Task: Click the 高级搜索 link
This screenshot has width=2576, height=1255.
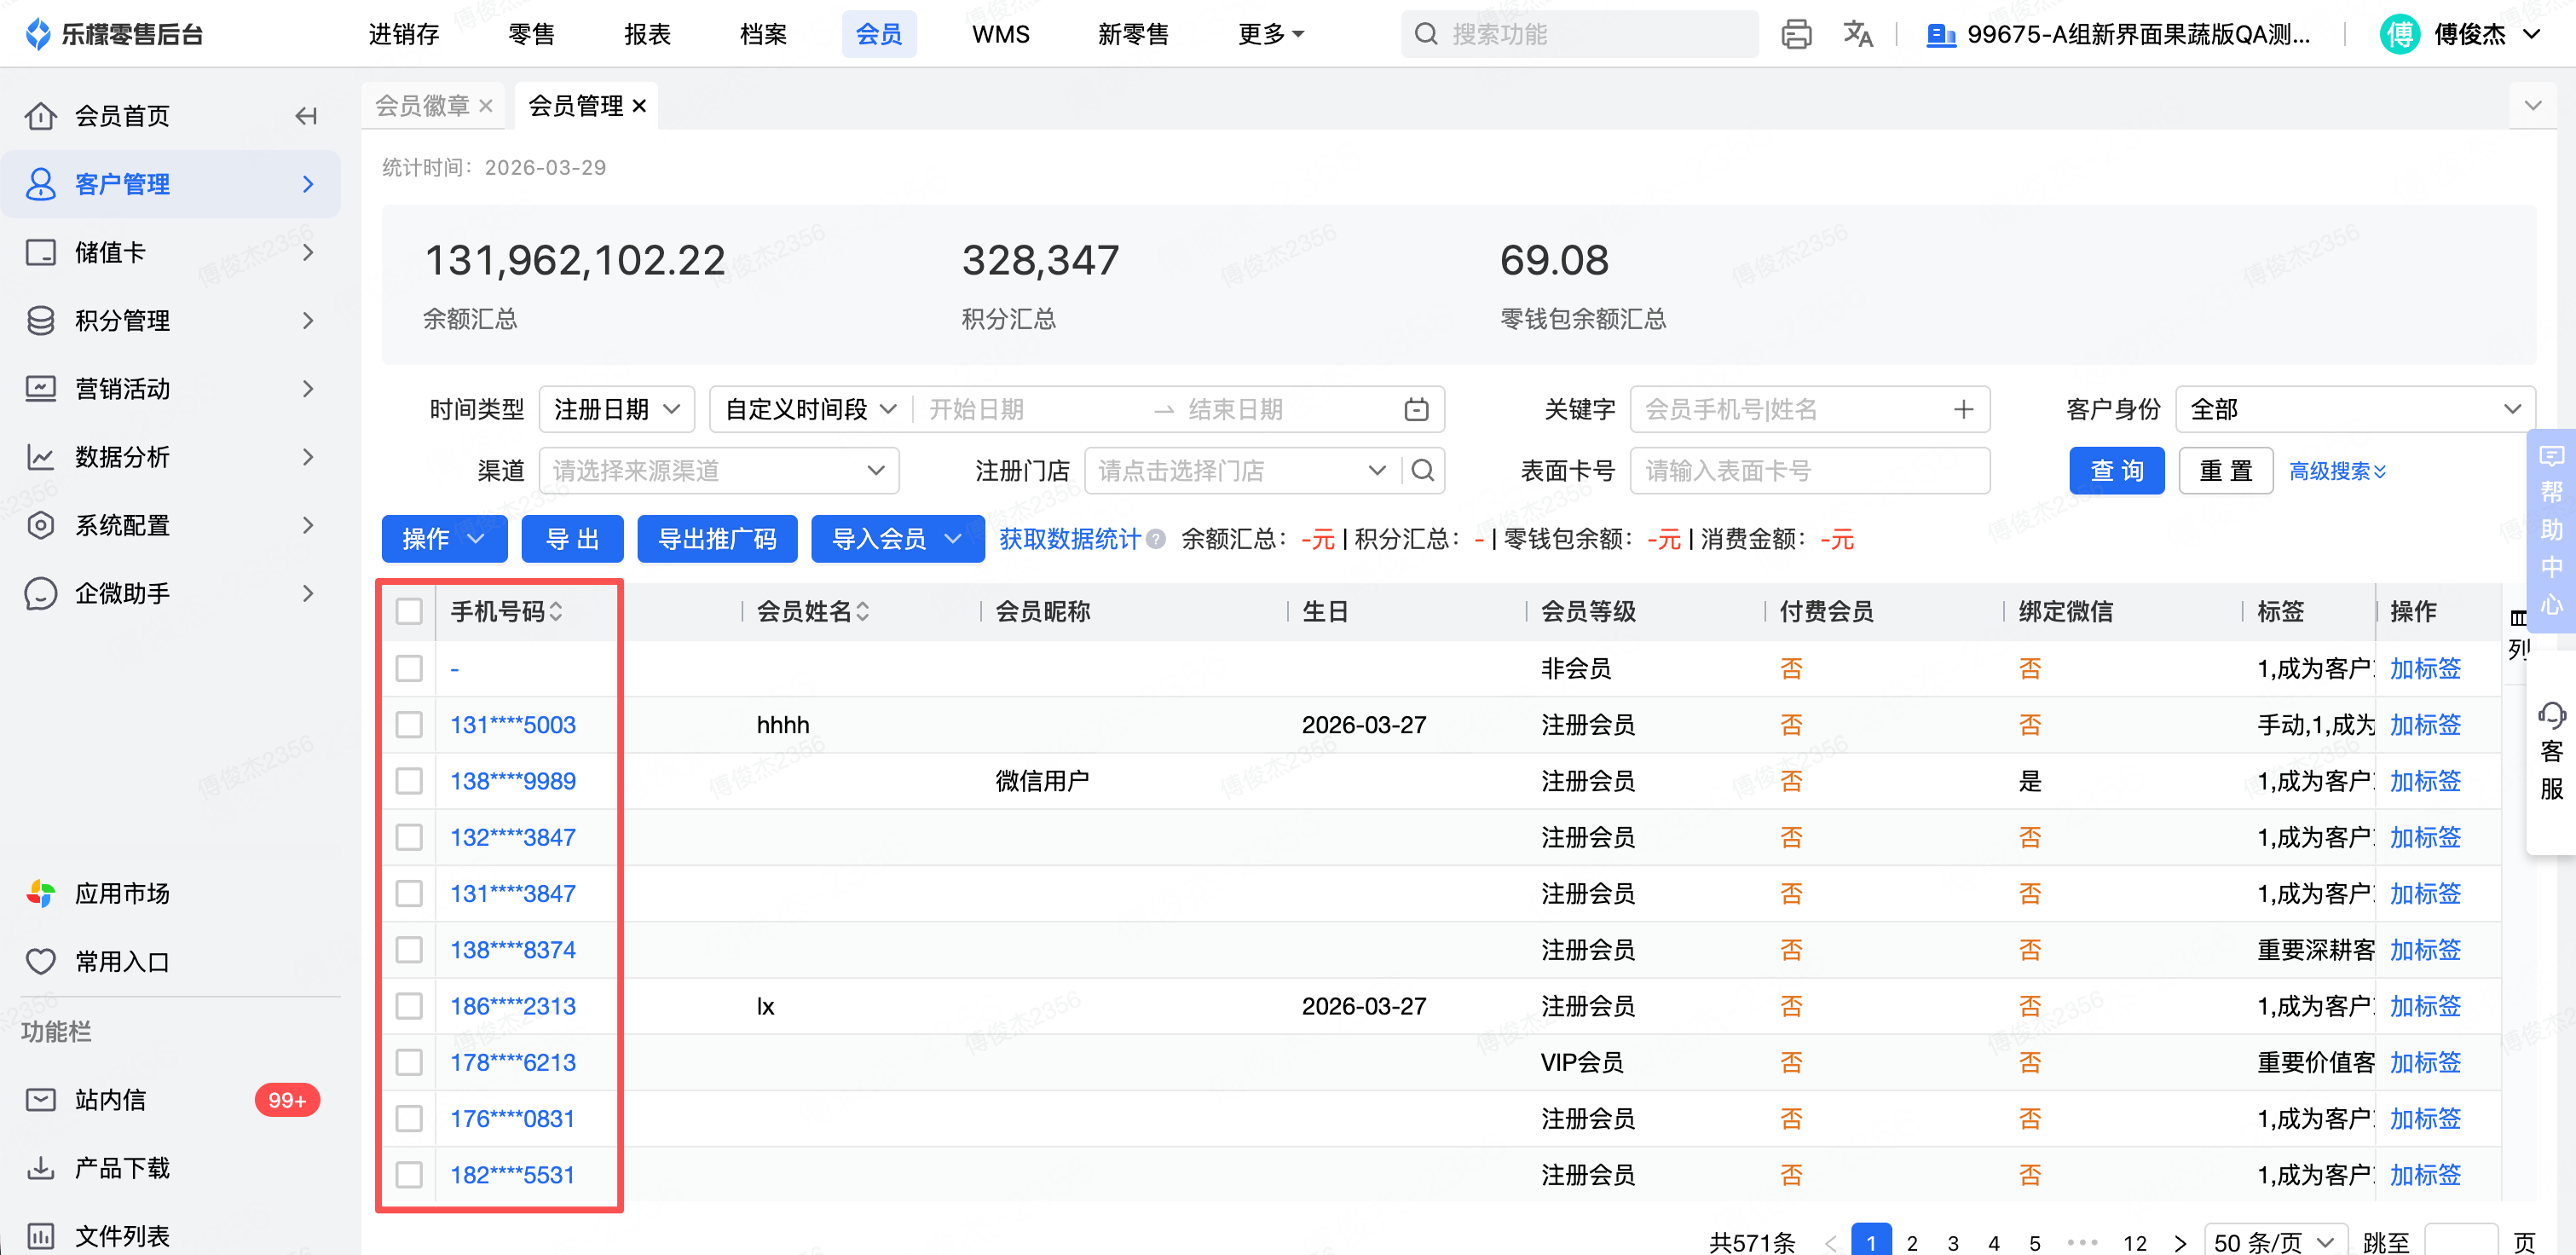Action: 2337,471
